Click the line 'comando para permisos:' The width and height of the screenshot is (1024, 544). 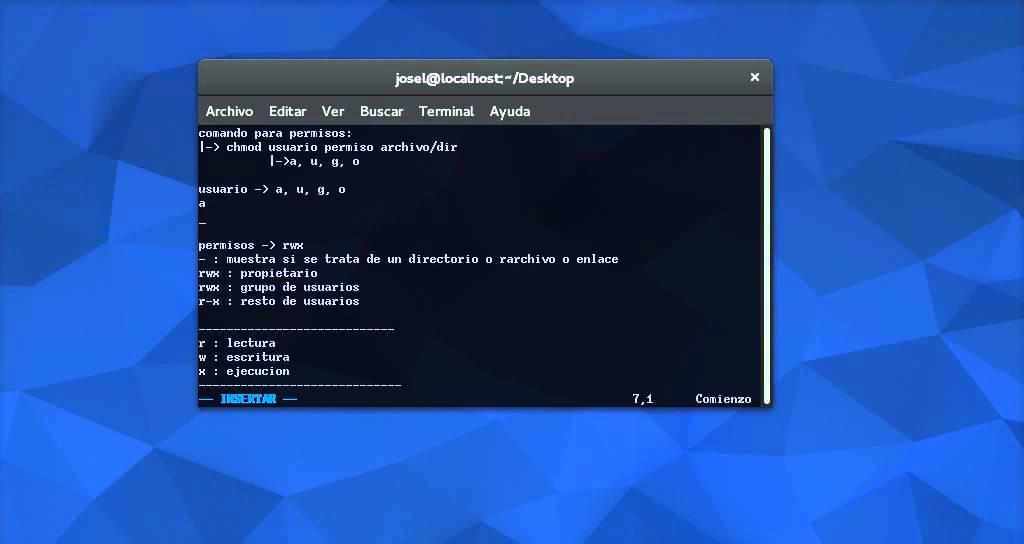(275, 133)
